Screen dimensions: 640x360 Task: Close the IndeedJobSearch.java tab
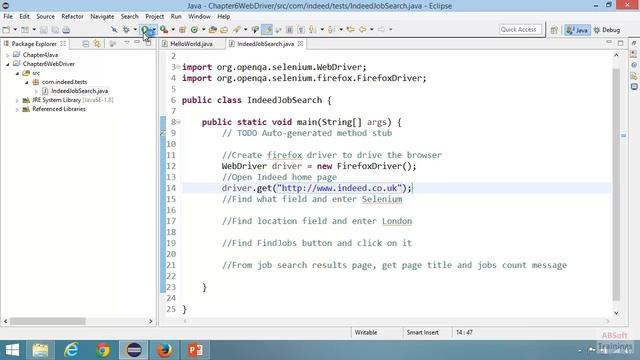[300, 44]
